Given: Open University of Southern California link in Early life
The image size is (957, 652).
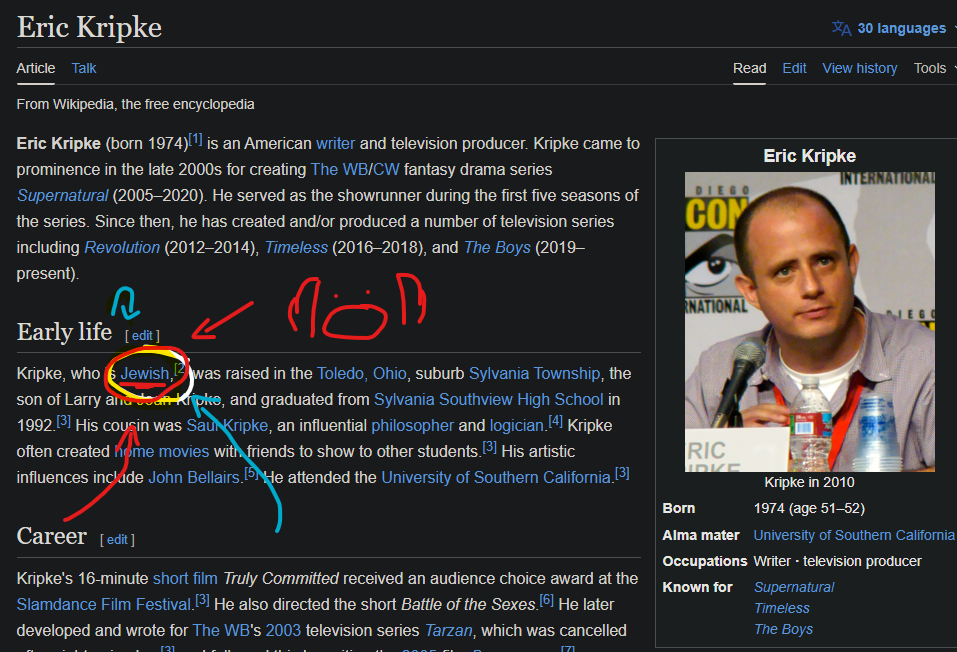Looking at the screenshot, I should [x=496, y=477].
